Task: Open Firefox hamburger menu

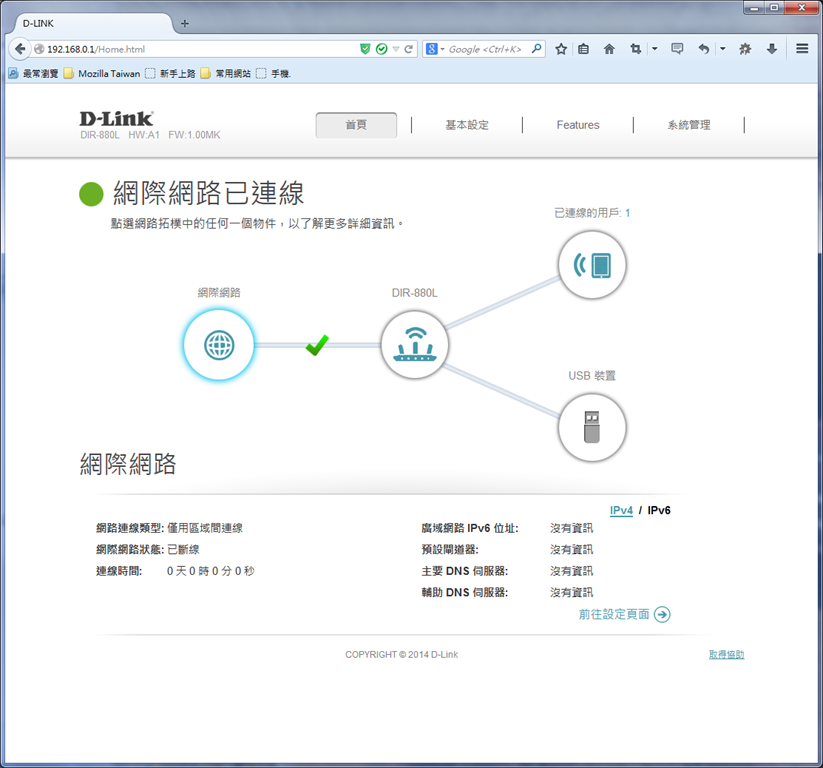Action: pyautogui.click(x=802, y=49)
